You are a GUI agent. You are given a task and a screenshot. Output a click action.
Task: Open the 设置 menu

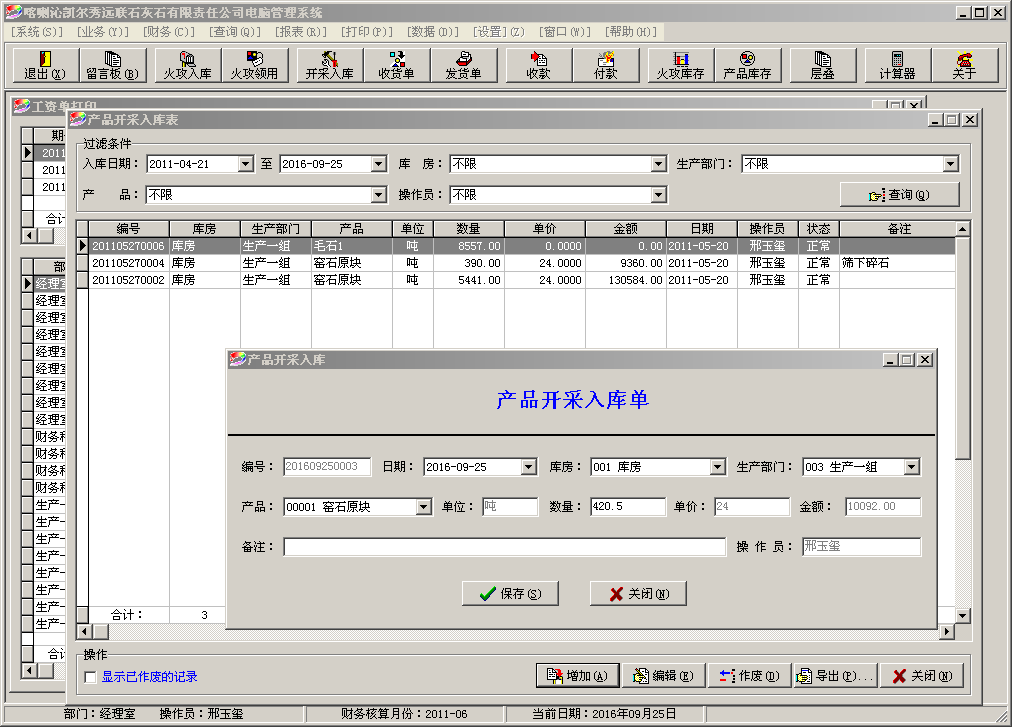click(x=495, y=31)
